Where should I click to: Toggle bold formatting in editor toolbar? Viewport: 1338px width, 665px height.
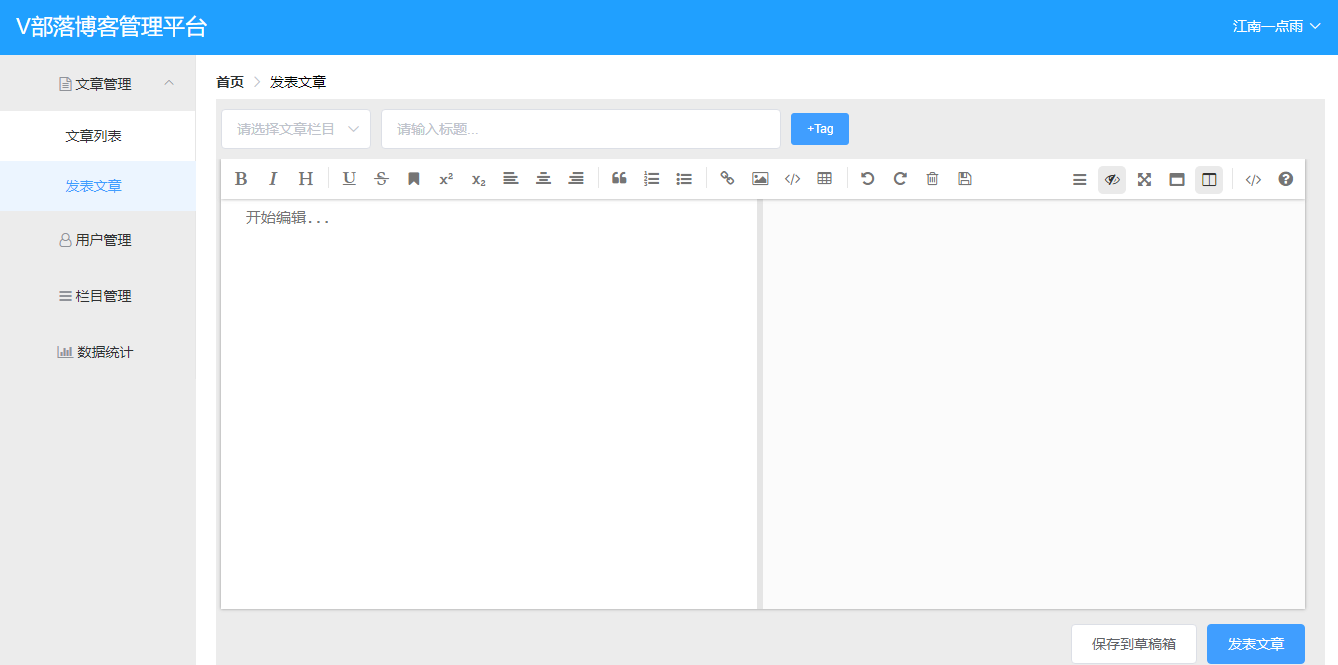pos(241,179)
